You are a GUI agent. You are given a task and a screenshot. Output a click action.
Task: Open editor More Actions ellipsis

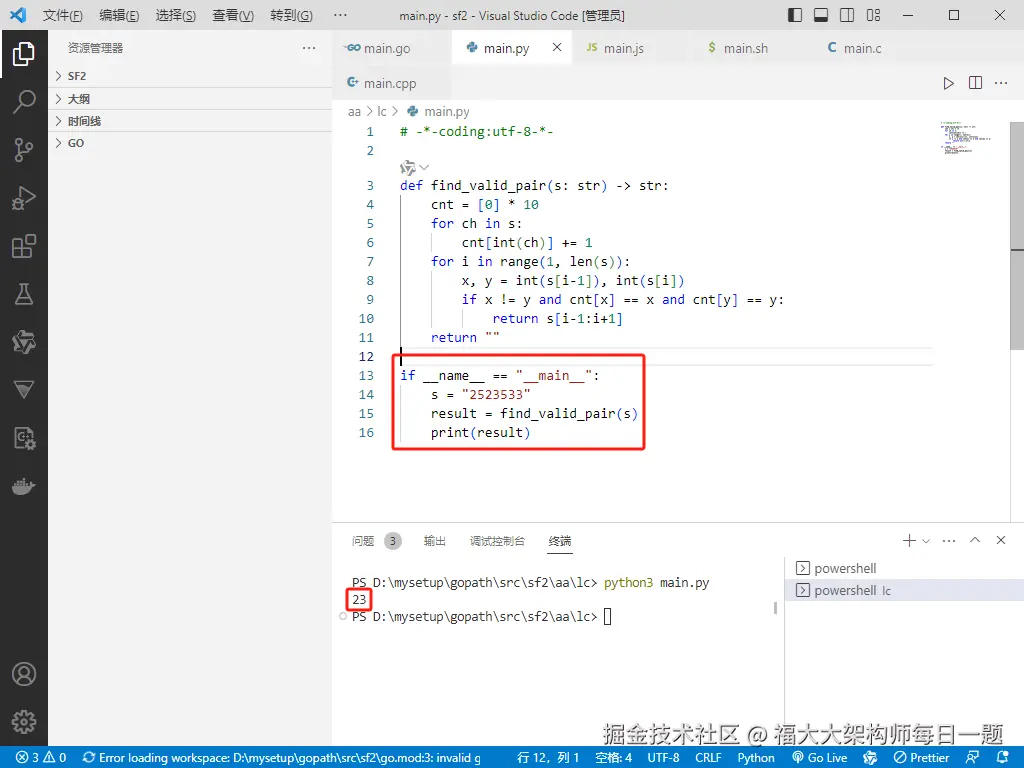point(1000,83)
